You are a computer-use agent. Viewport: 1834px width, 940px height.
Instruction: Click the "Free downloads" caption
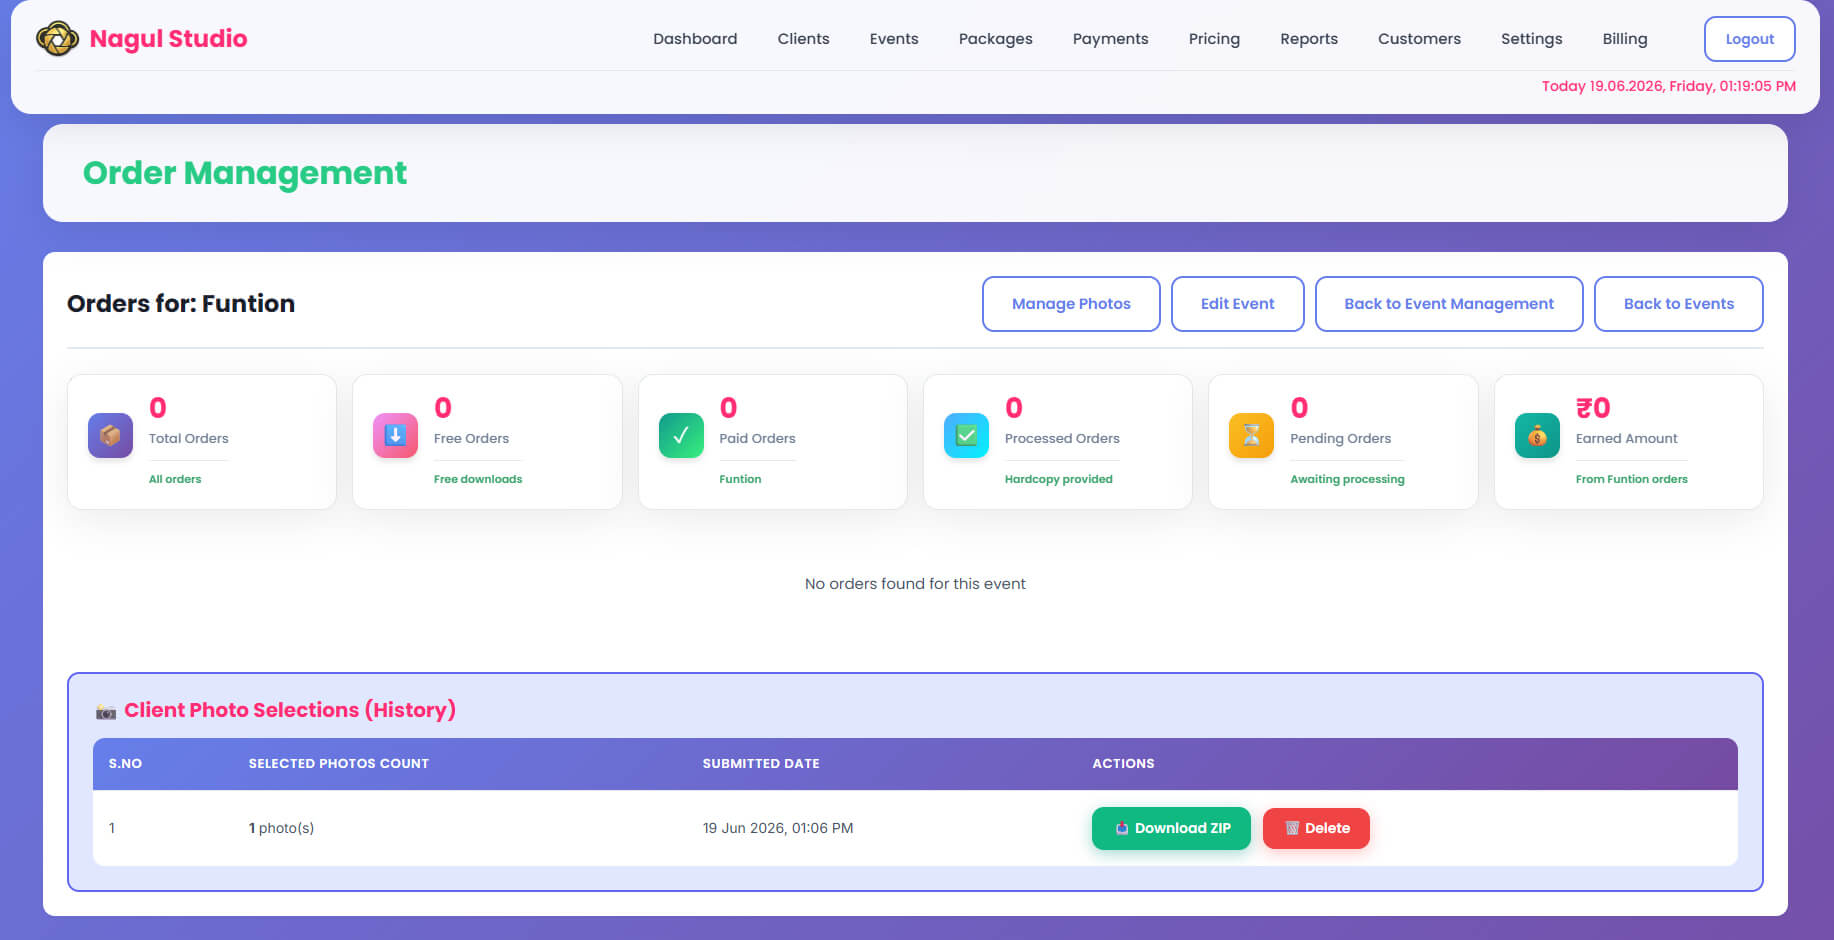coord(478,479)
